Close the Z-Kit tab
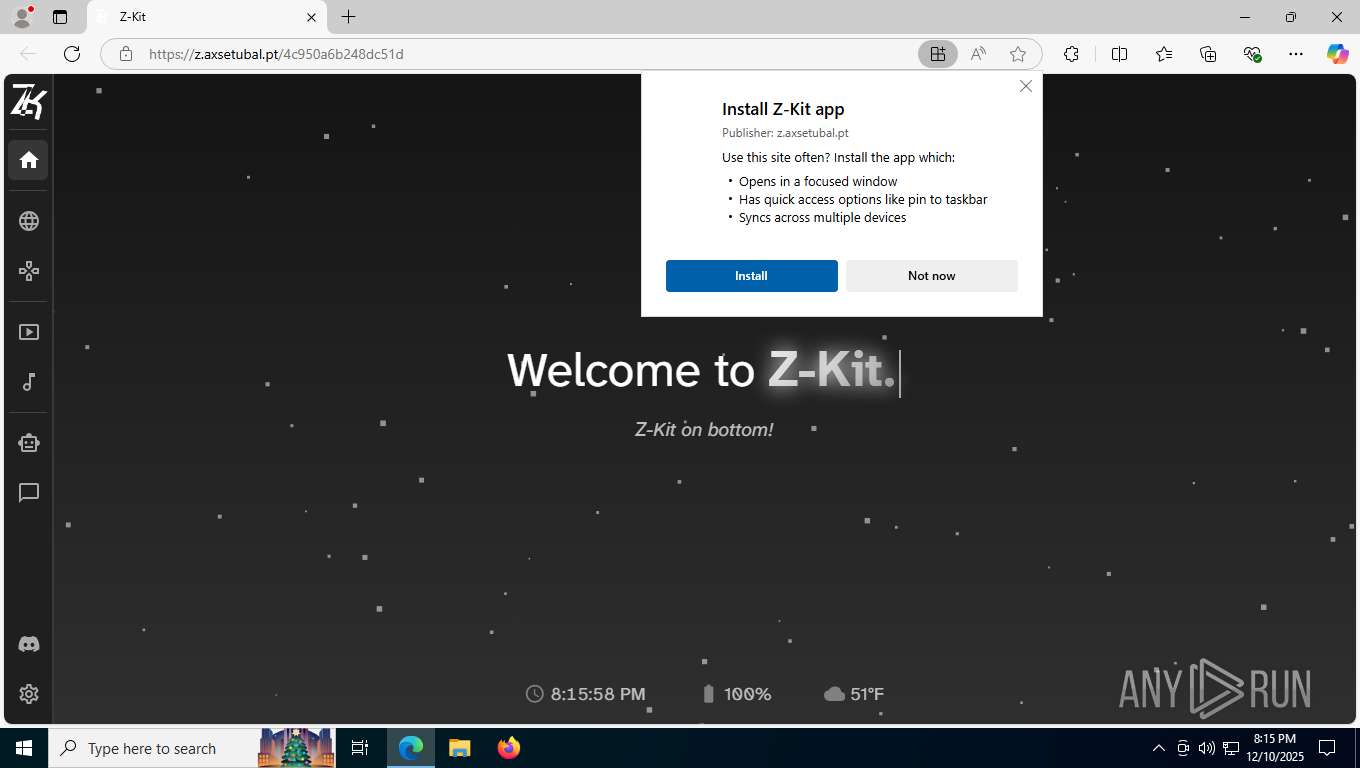The image size is (1360, 768). pos(311,17)
